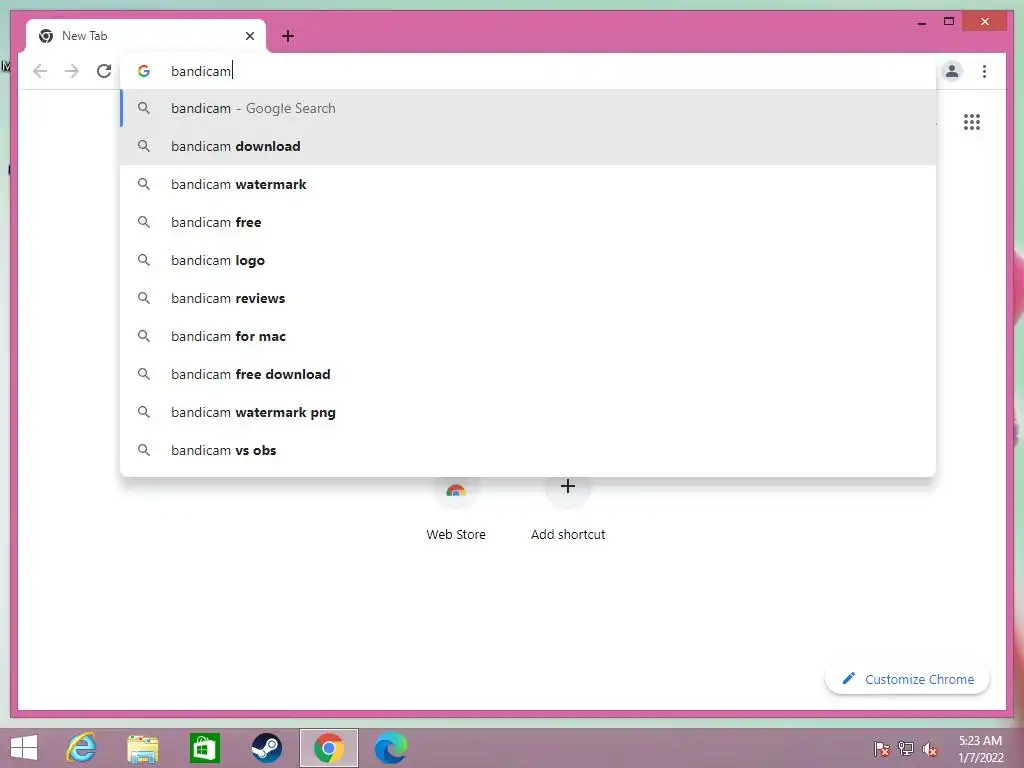Open the Web Store shortcut
The image size is (1024, 768).
click(456, 513)
